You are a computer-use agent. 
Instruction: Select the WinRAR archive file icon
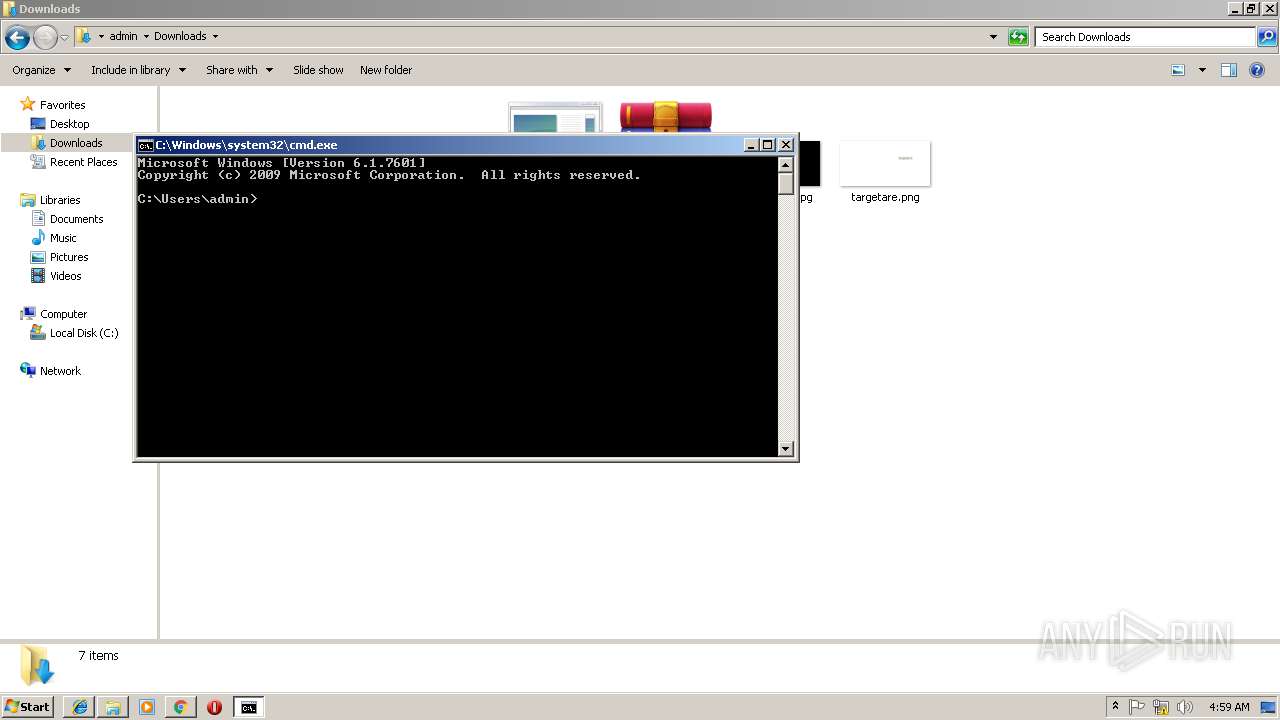[x=666, y=117]
